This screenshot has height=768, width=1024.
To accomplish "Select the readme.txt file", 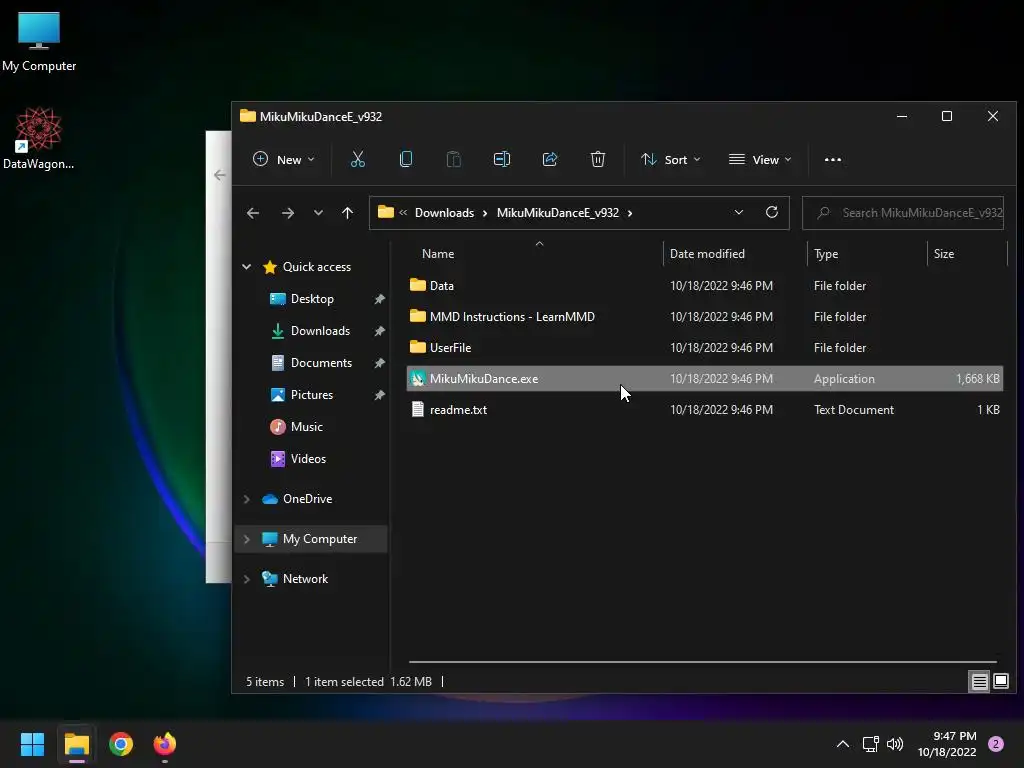I will click(705, 409).
